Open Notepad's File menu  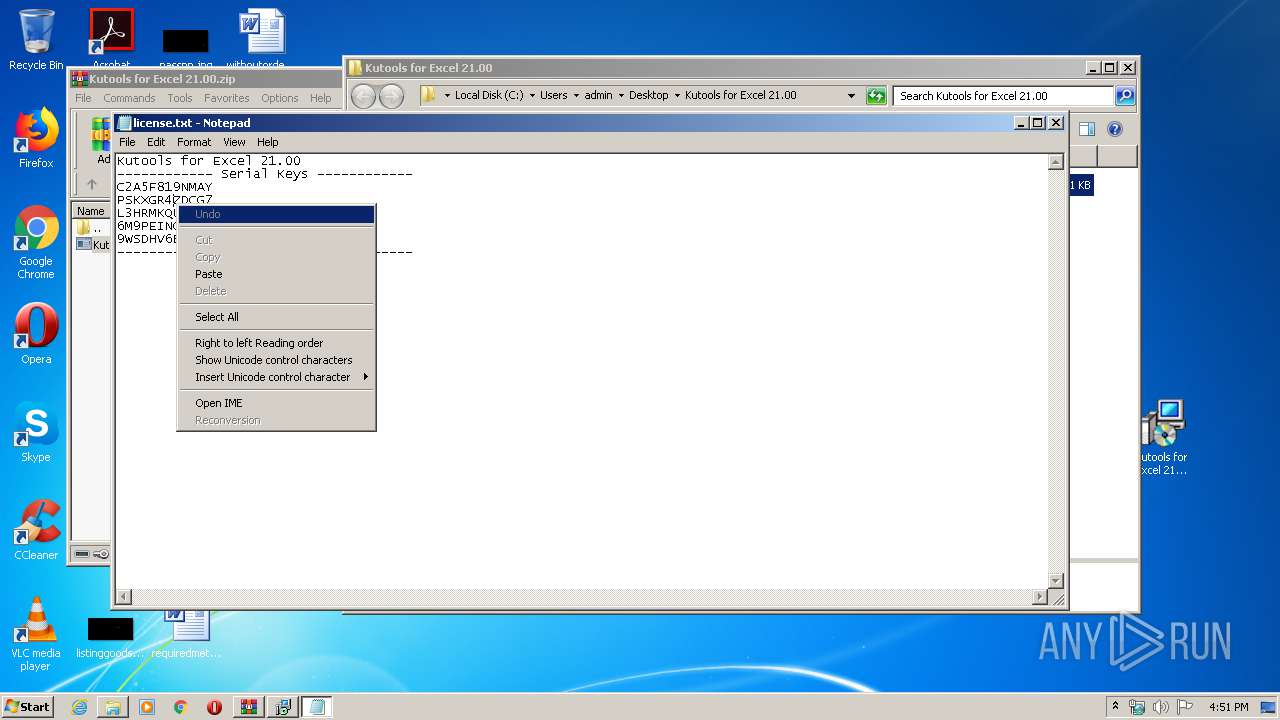(127, 142)
